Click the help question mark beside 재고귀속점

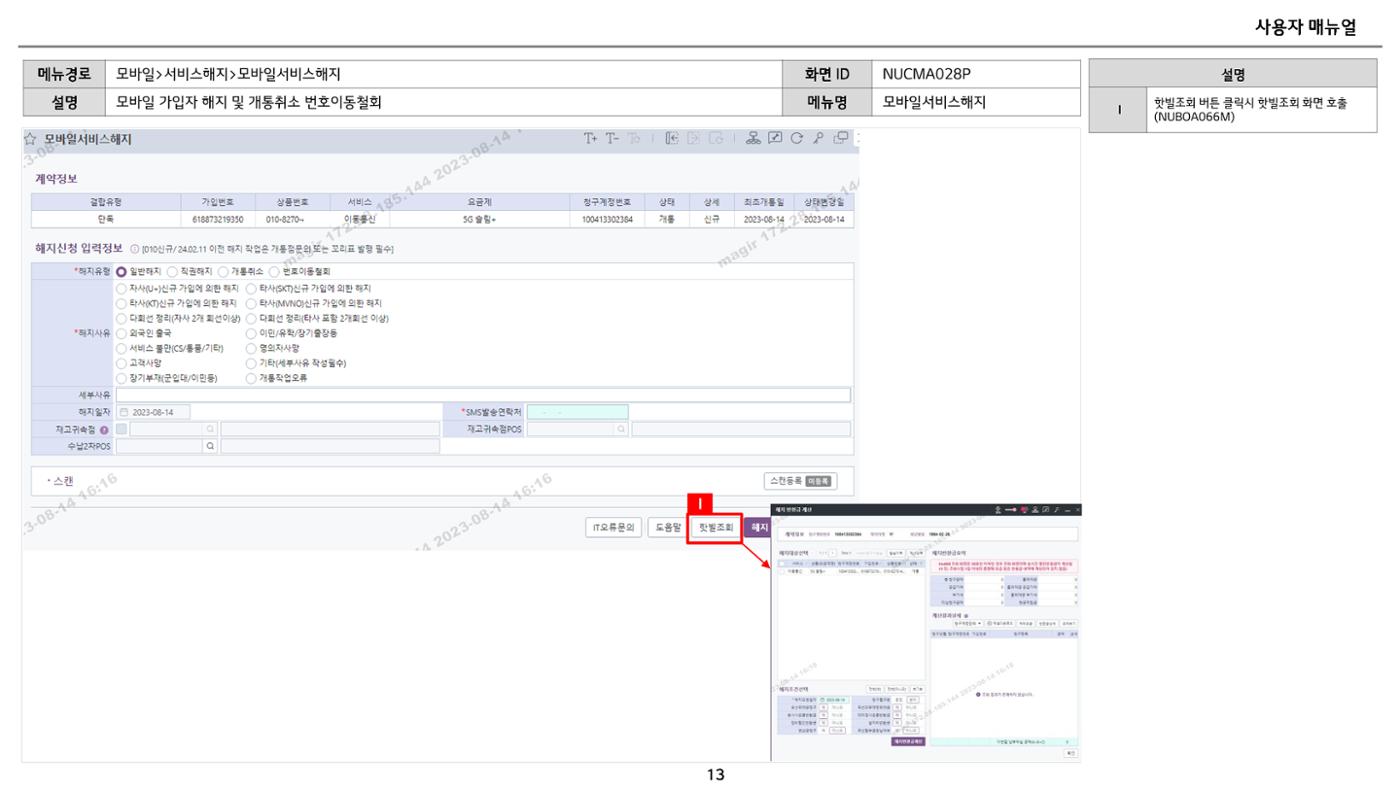click(x=104, y=429)
